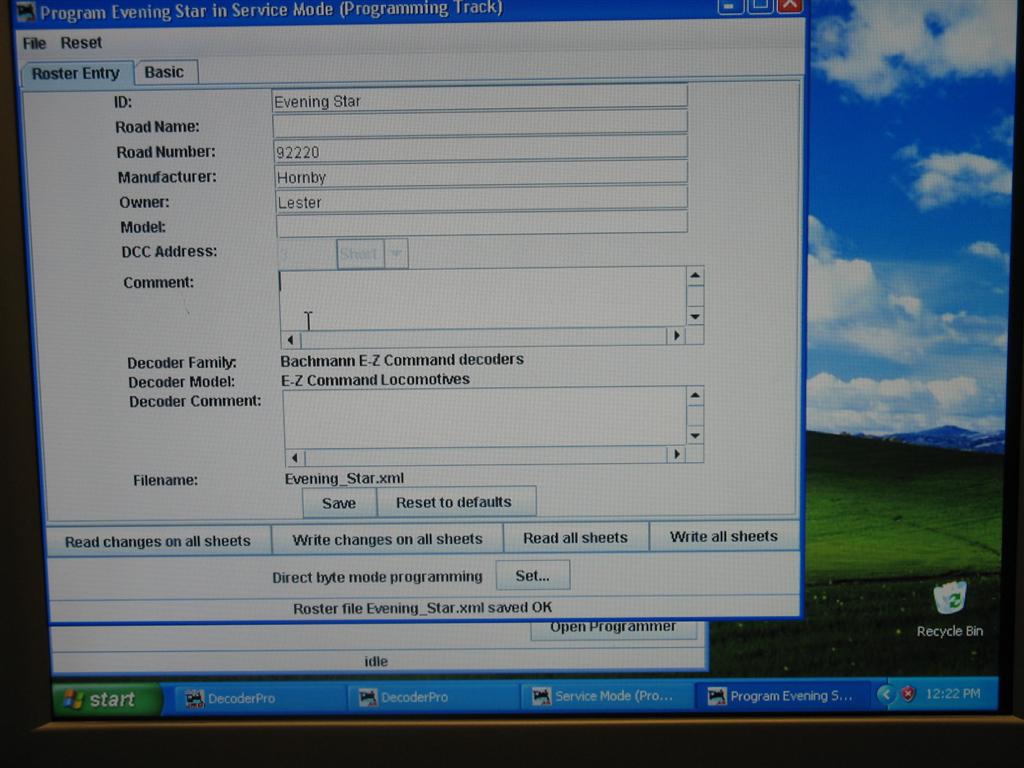
Task: Click Direct byte mode programming label
Action: point(377,577)
